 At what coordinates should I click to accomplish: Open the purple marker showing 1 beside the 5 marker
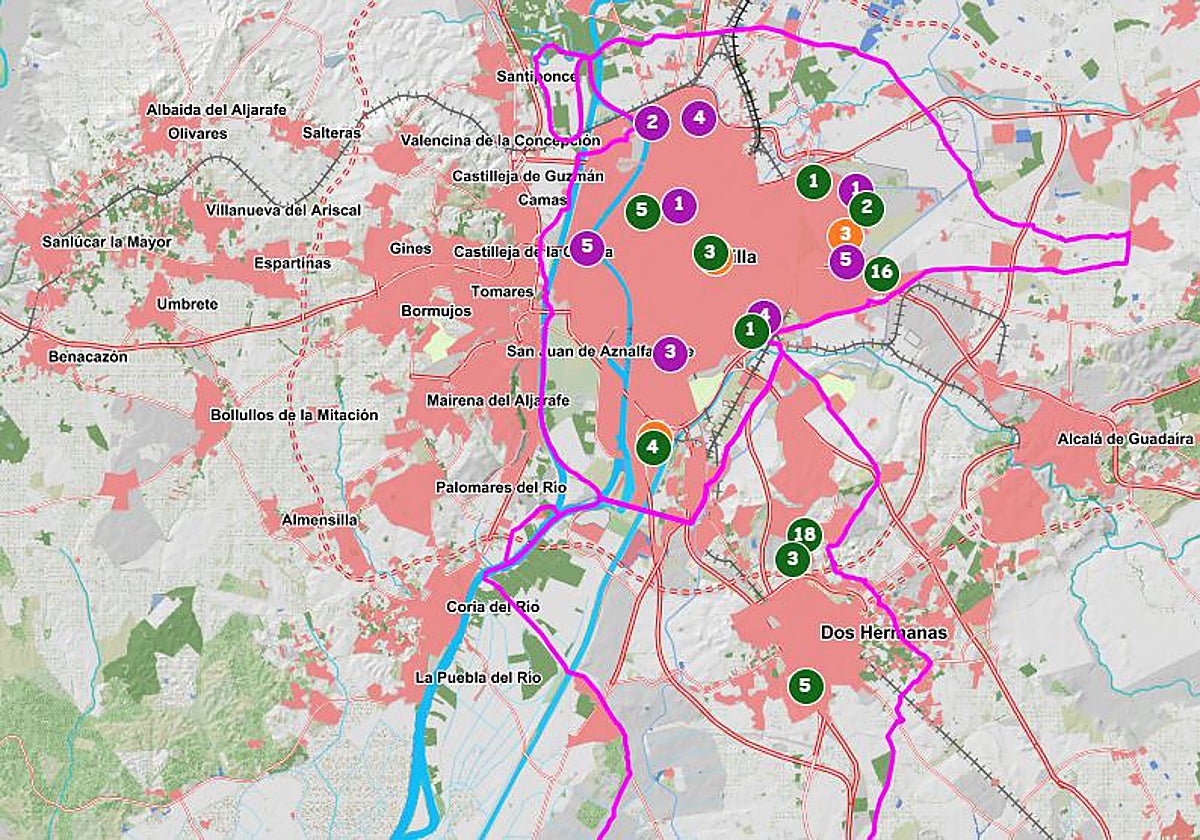[x=678, y=204]
